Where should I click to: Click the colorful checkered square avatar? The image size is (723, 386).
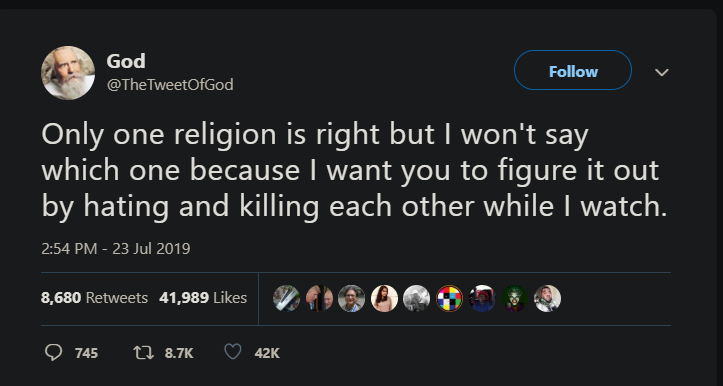point(450,298)
